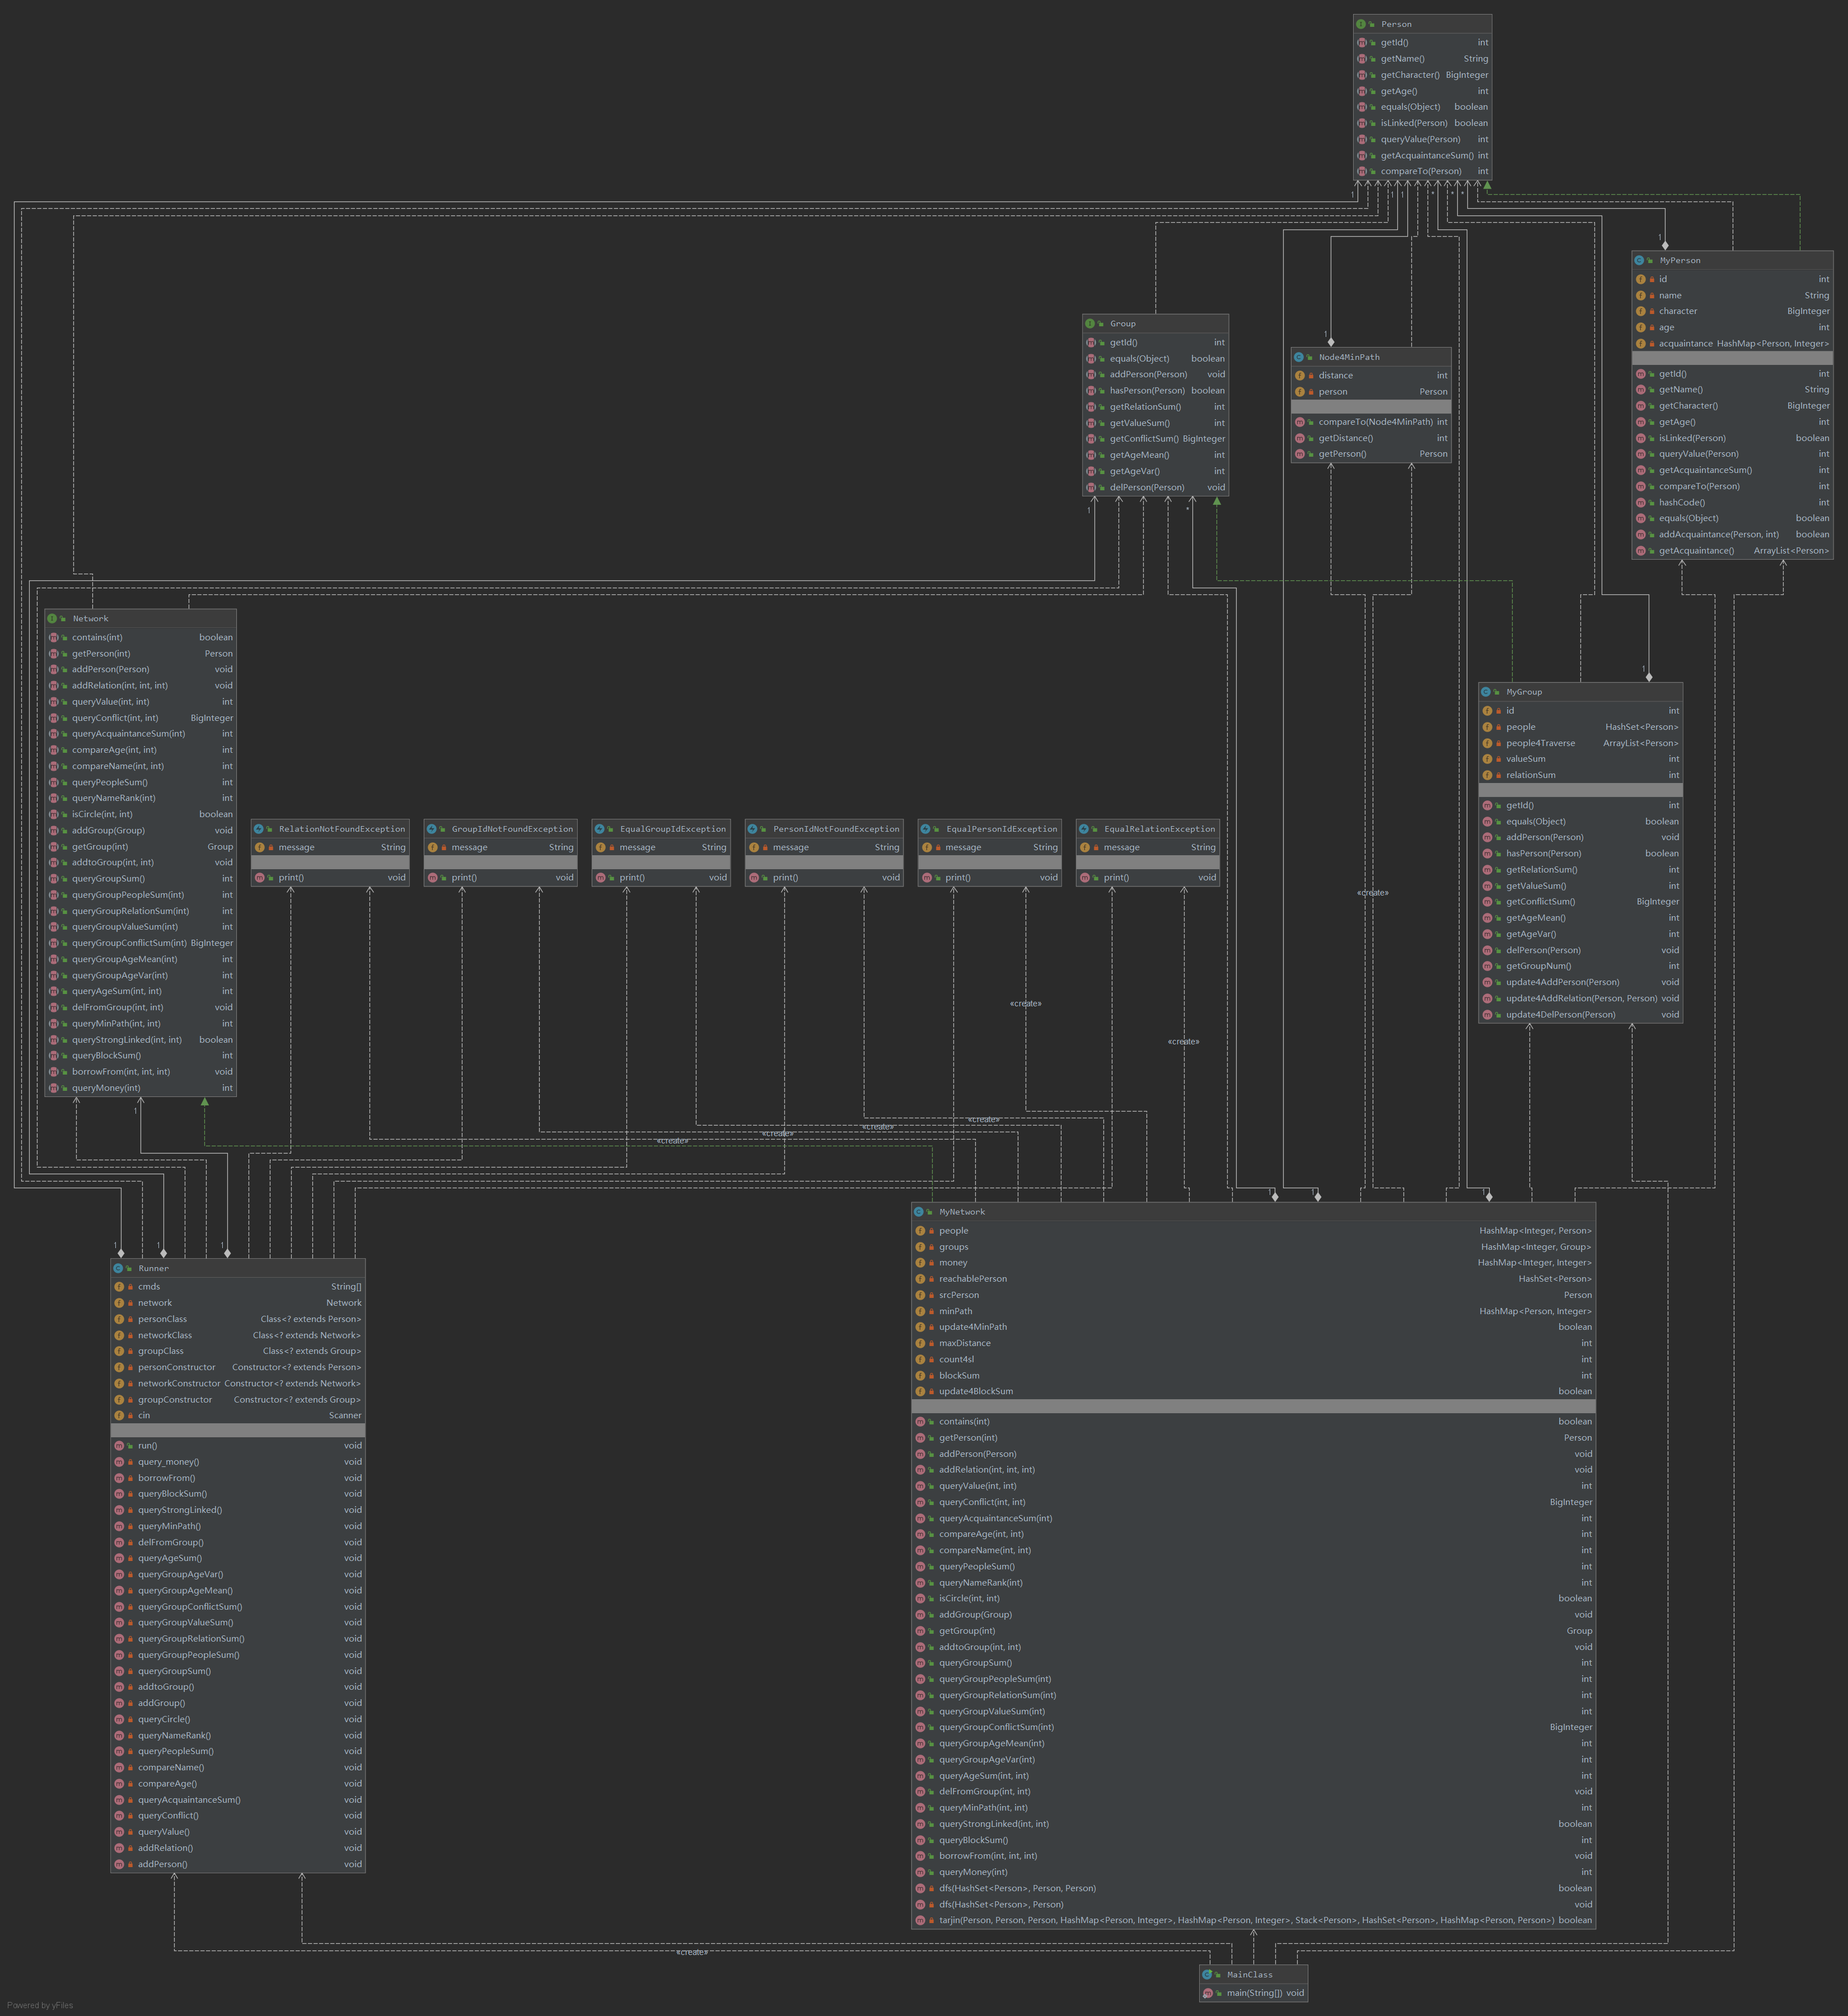
Task: Click the Node4MinPath class icon
Action: [1298, 357]
